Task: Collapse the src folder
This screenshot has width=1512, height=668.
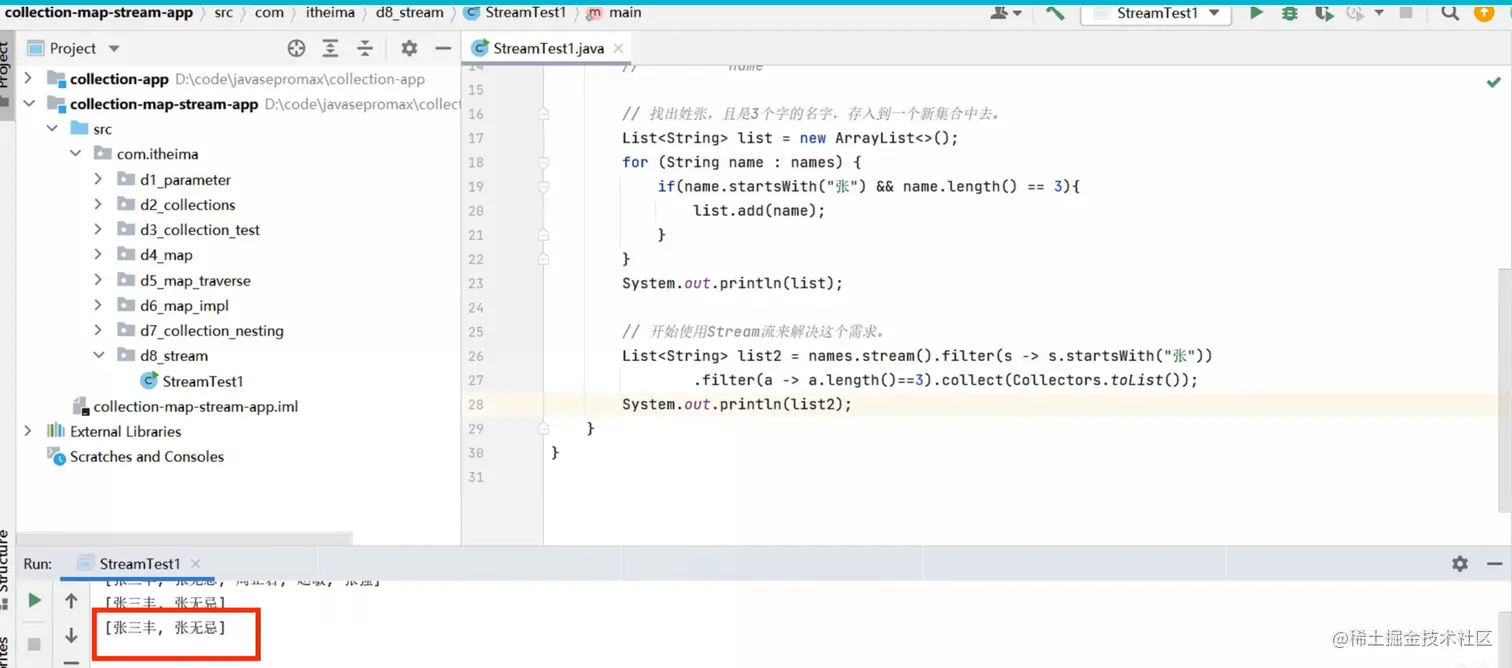Action: coord(52,129)
